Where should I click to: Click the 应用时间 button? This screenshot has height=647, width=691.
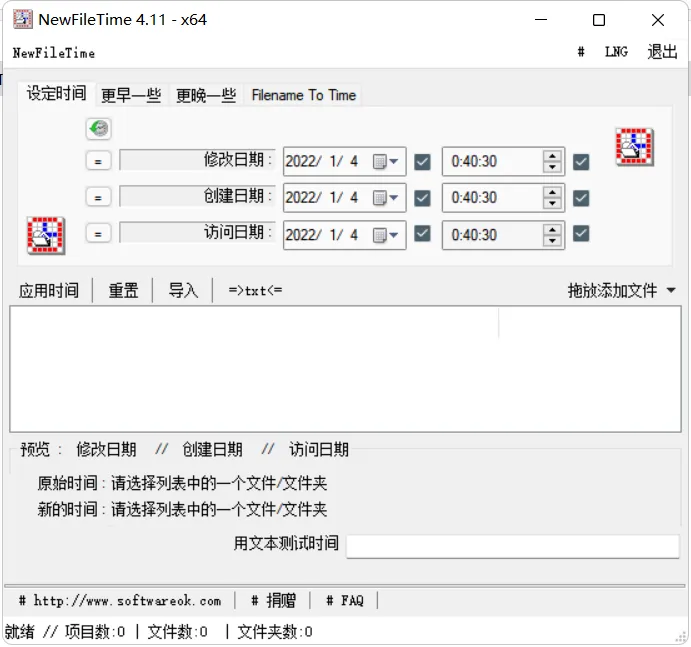(x=49, y=290)
